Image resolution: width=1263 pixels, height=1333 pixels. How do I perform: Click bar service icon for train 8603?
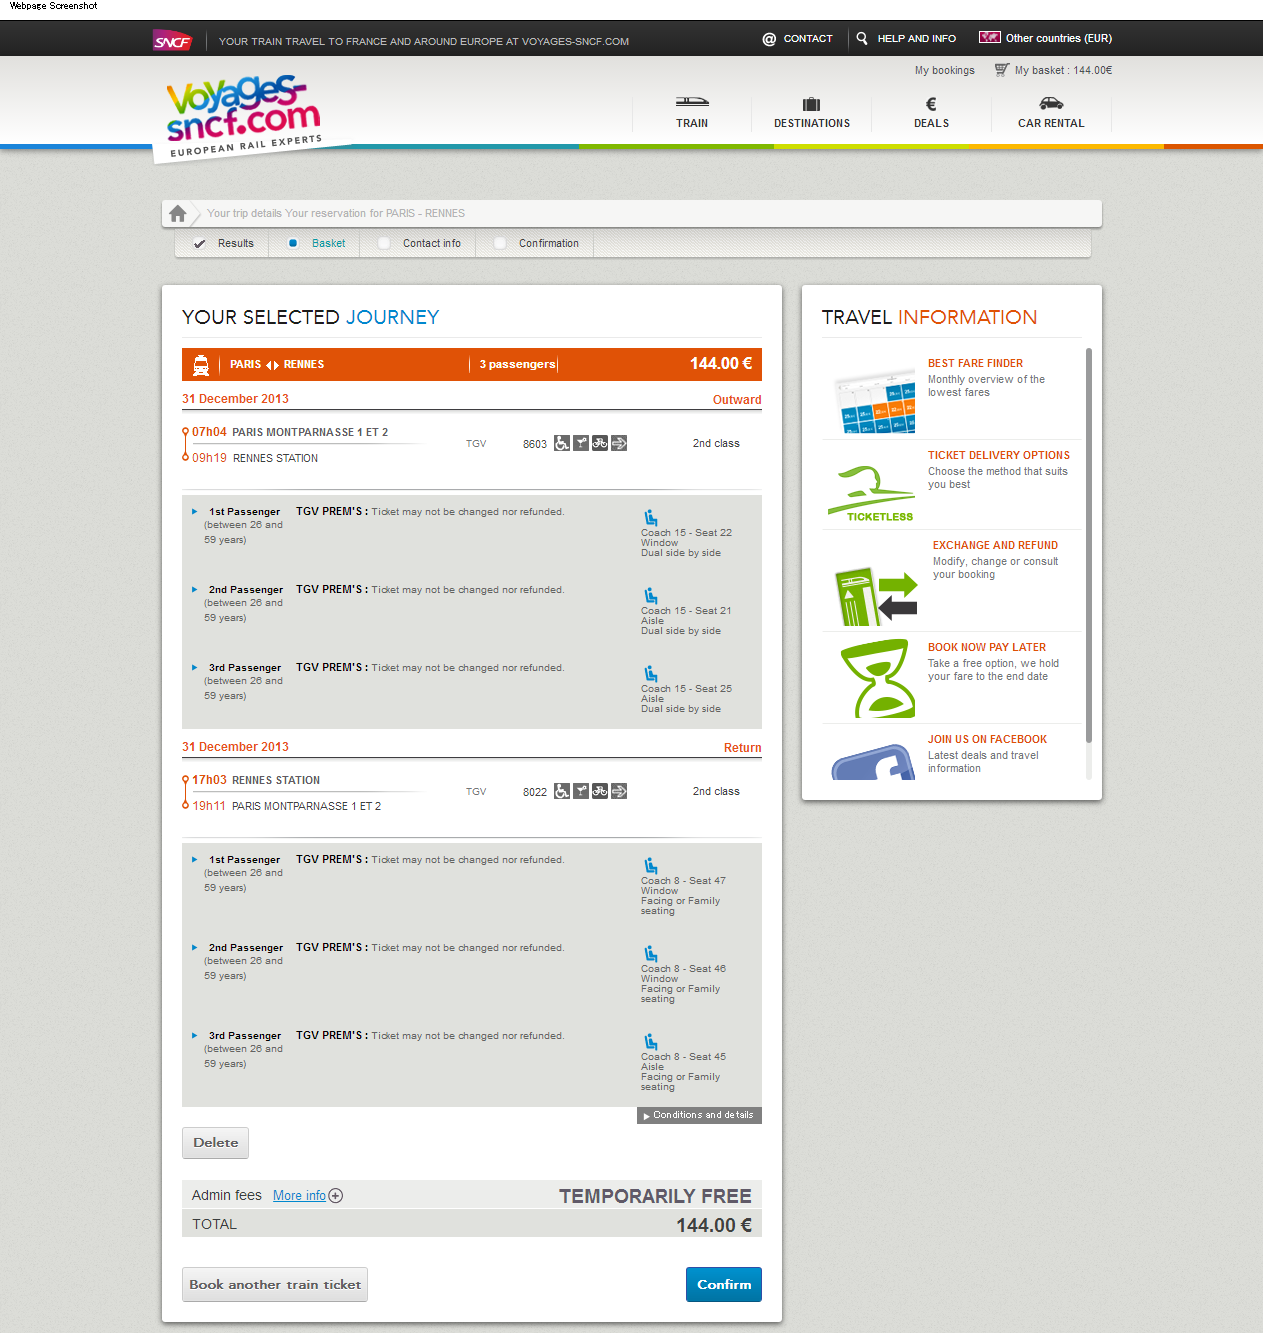[581, 443]
